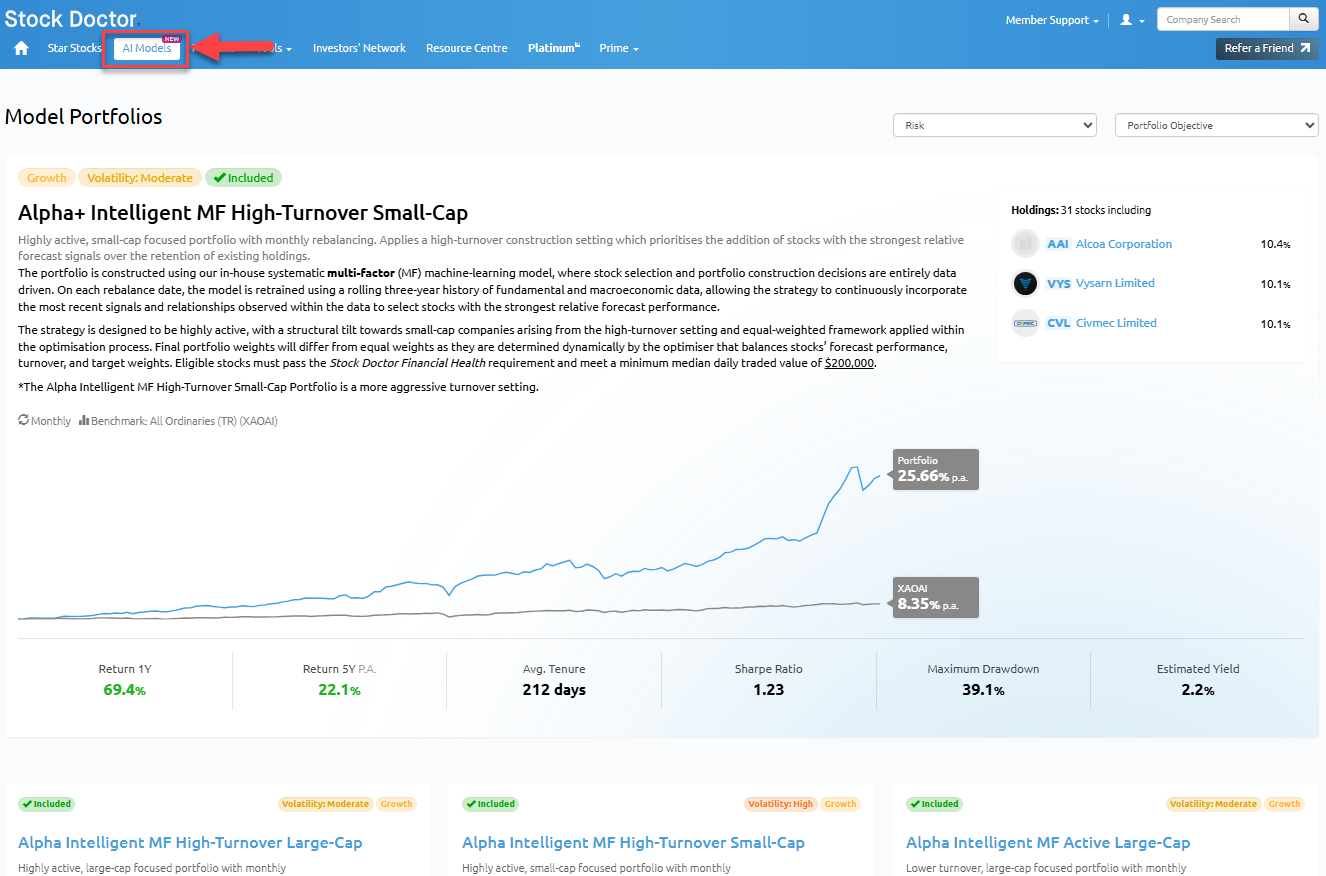This screenshot has height=876, width=1326.
Task: Click the Alpha+ Intelligent MF High-Turnover Small-Cap heading
Action: 243,213
